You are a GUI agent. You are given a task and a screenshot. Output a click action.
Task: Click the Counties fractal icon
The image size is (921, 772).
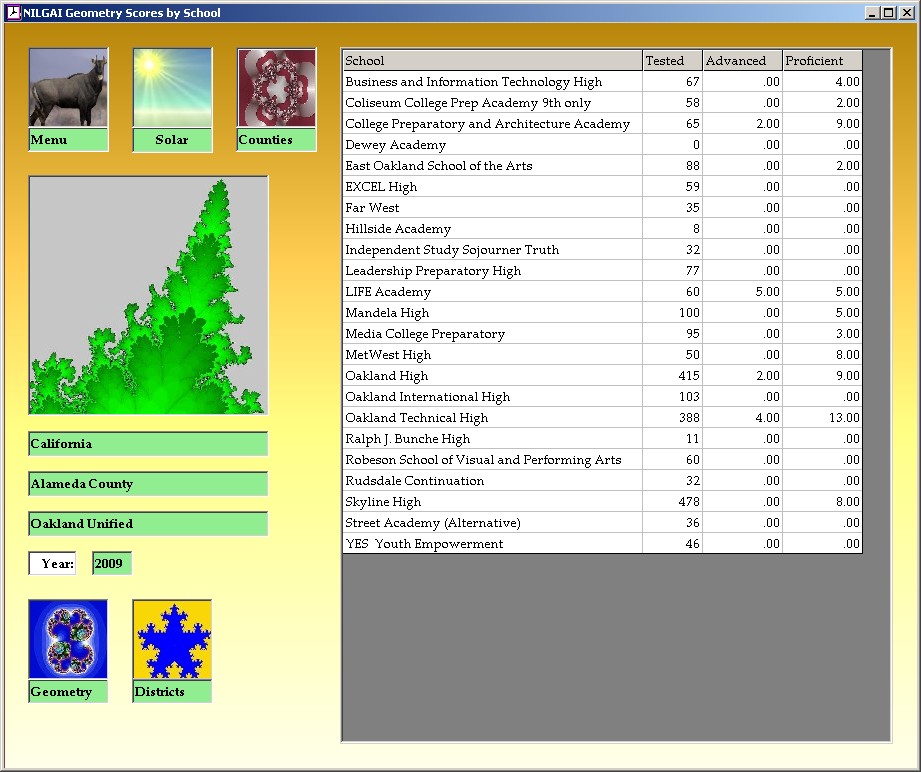276,88
